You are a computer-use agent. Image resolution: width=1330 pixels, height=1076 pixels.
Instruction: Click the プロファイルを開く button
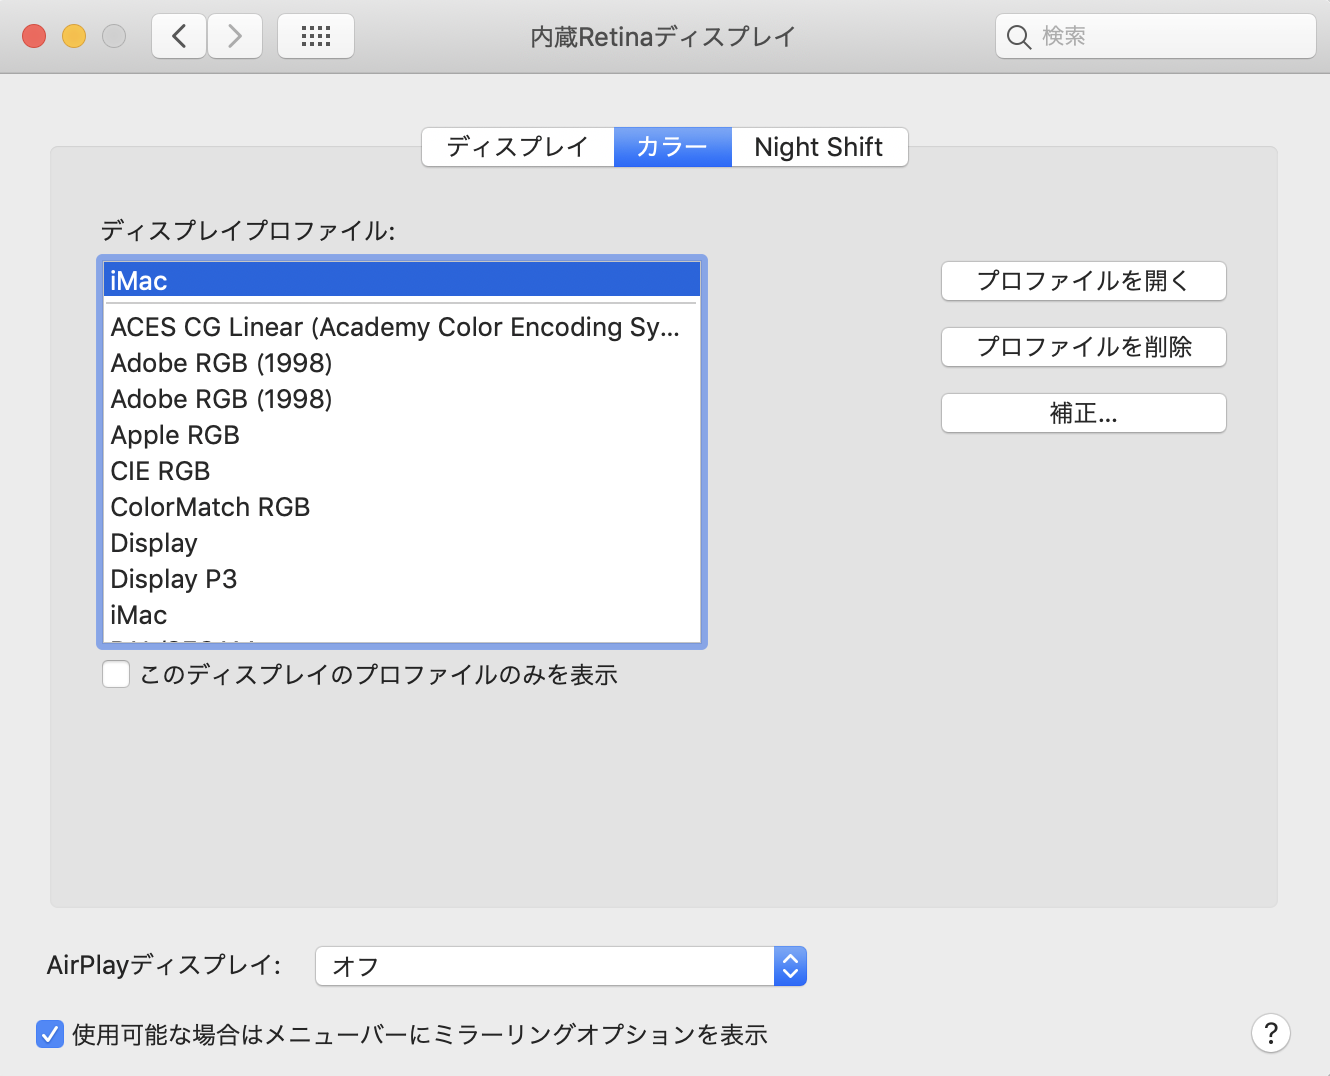tap(1084, 281)
